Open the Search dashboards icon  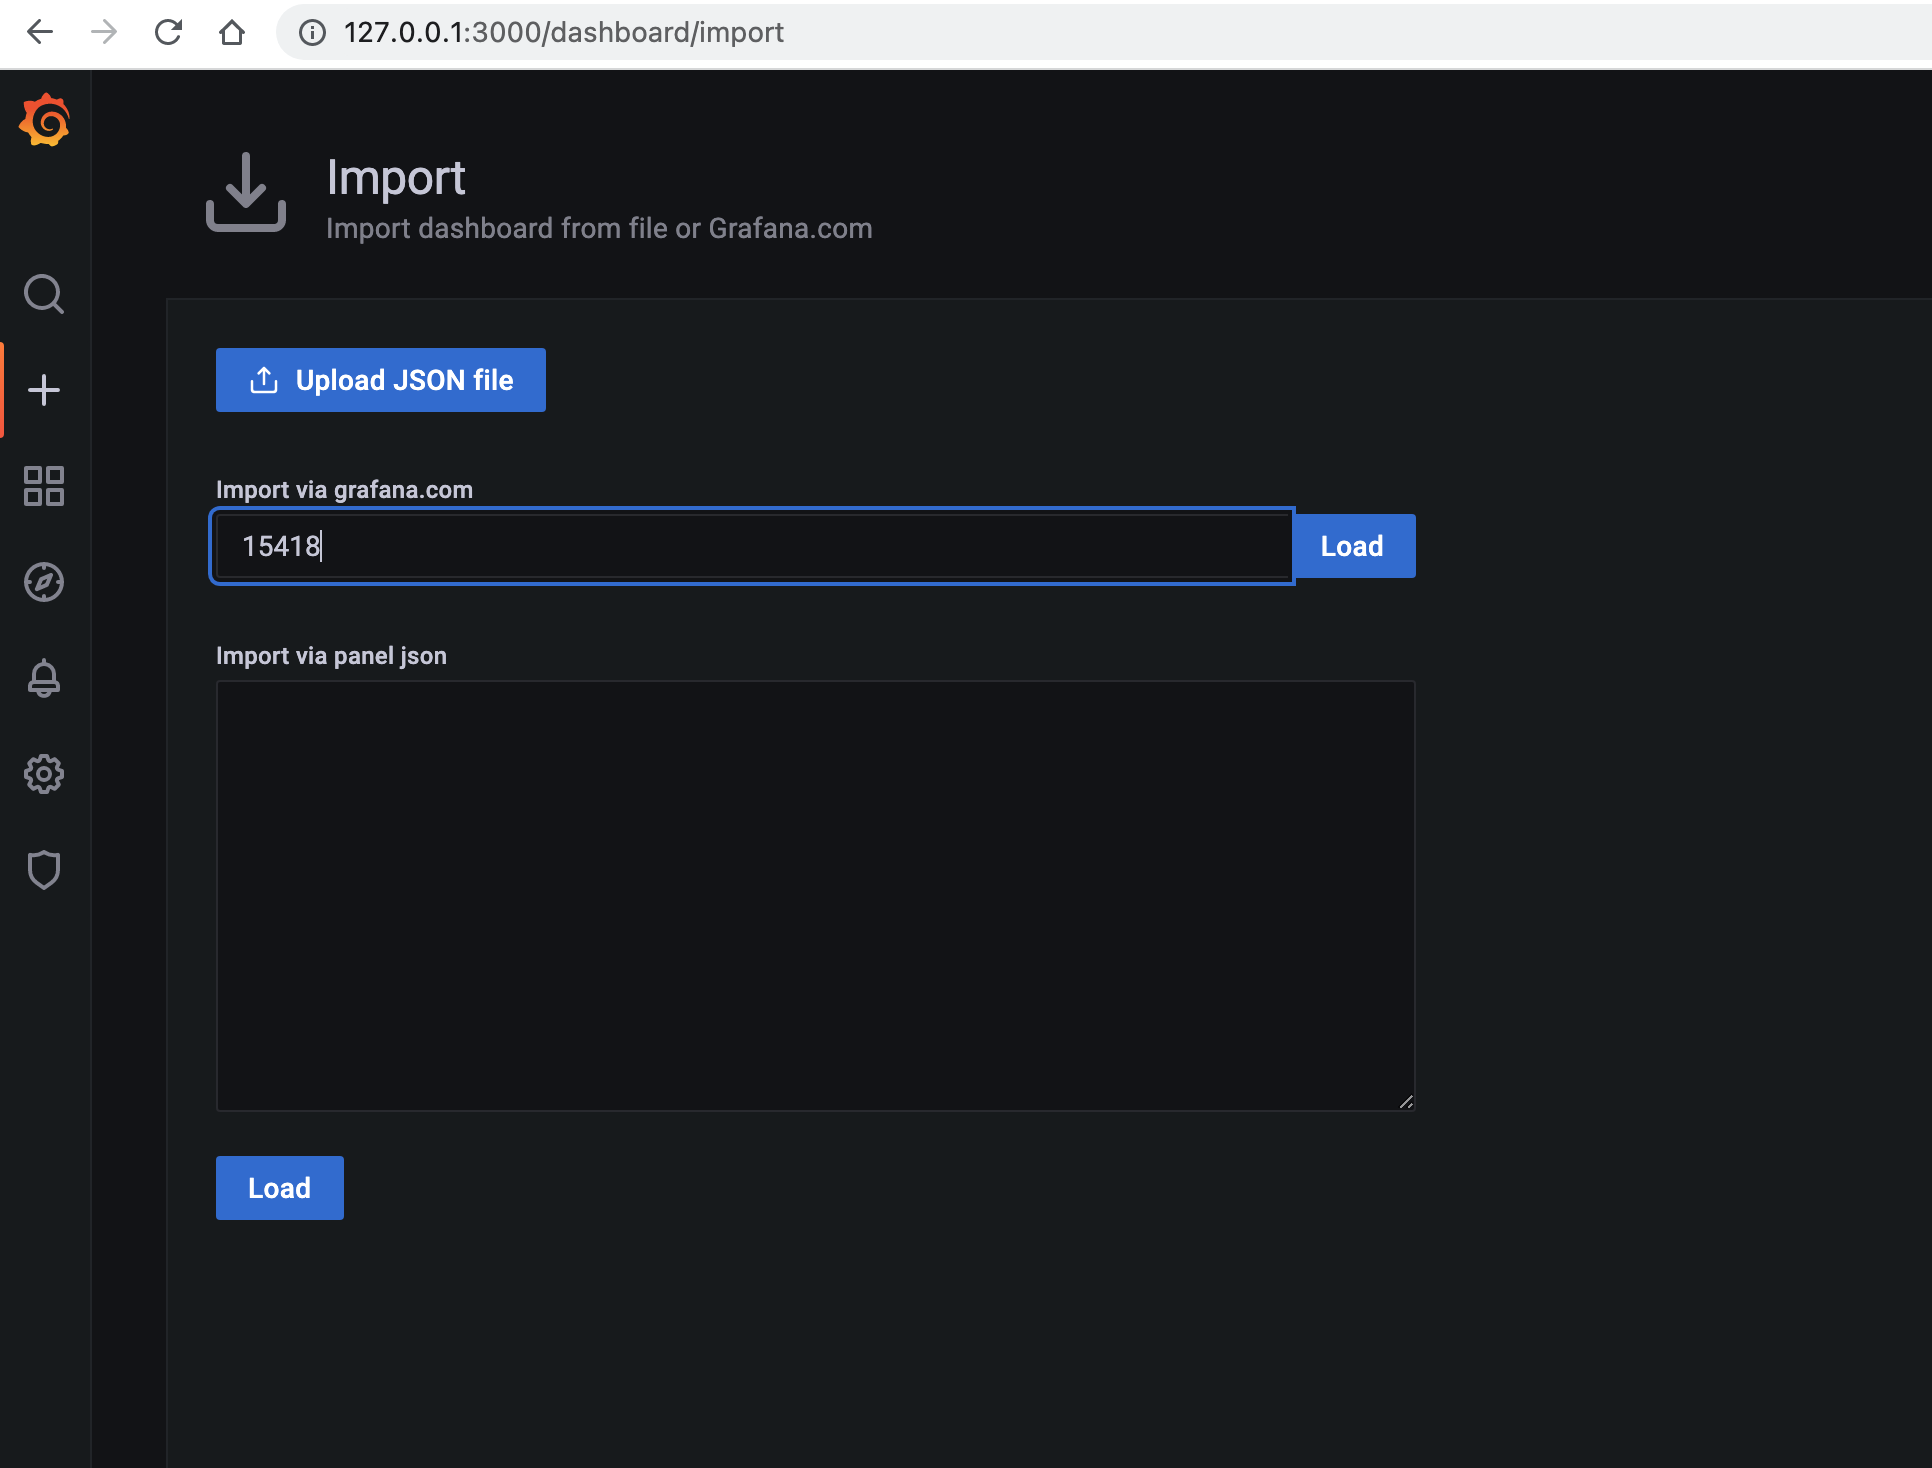coord(43,294)
